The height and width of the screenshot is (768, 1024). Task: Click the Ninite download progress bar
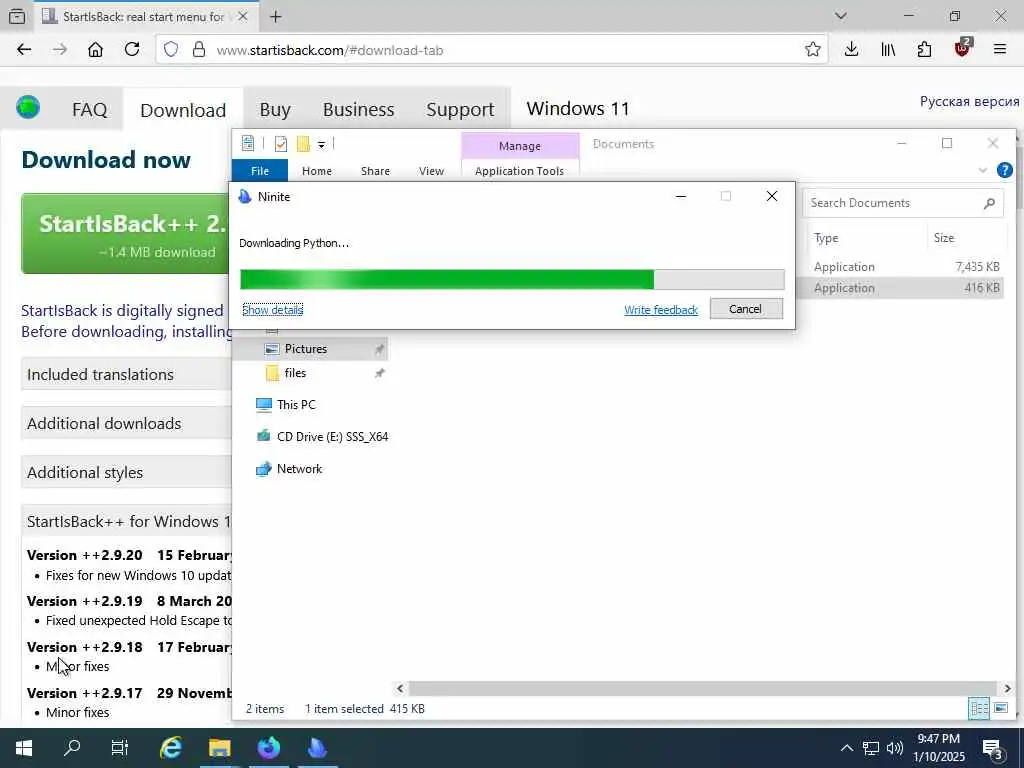pyautogui.click(x=512, y=280)
